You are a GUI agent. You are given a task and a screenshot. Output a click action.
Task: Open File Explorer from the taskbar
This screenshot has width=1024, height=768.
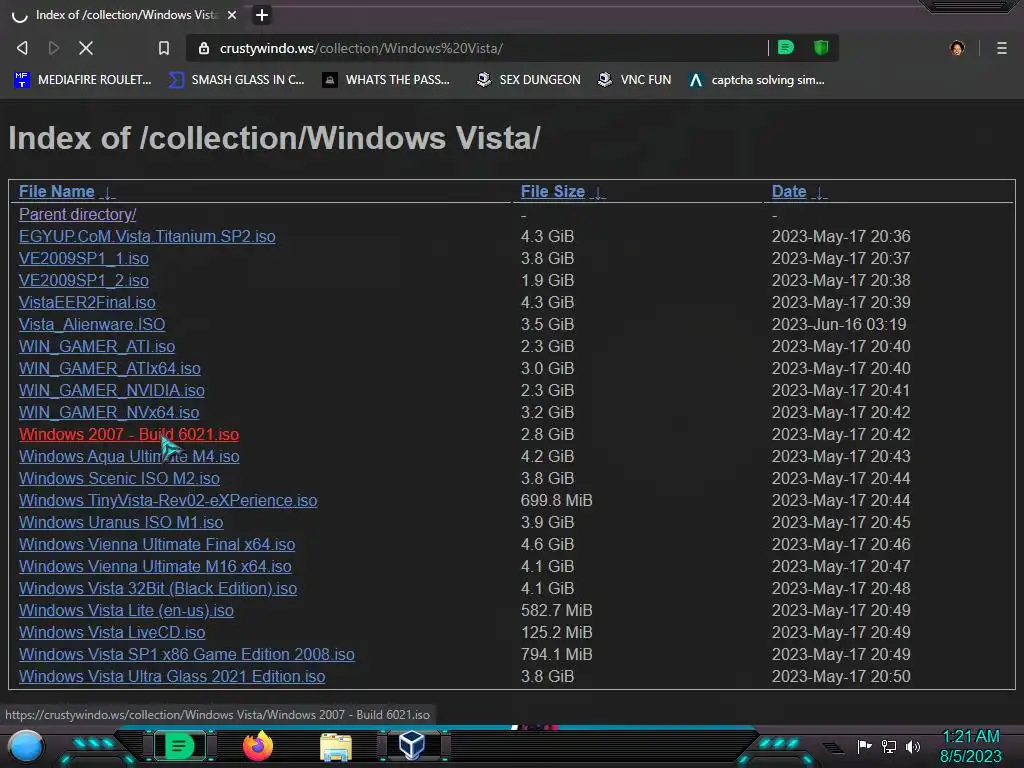pos(336,747)
